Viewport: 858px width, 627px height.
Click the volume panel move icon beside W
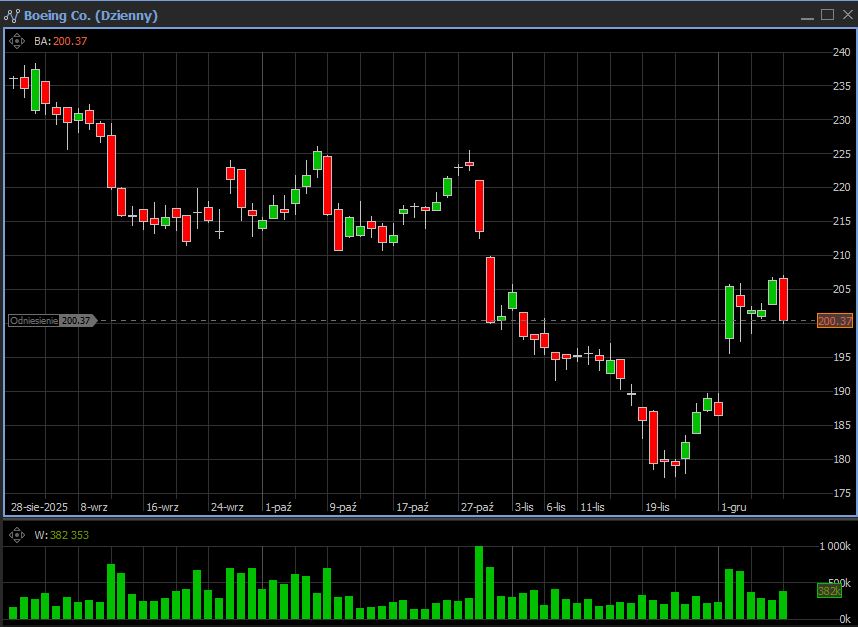click(x=17, y=535)
